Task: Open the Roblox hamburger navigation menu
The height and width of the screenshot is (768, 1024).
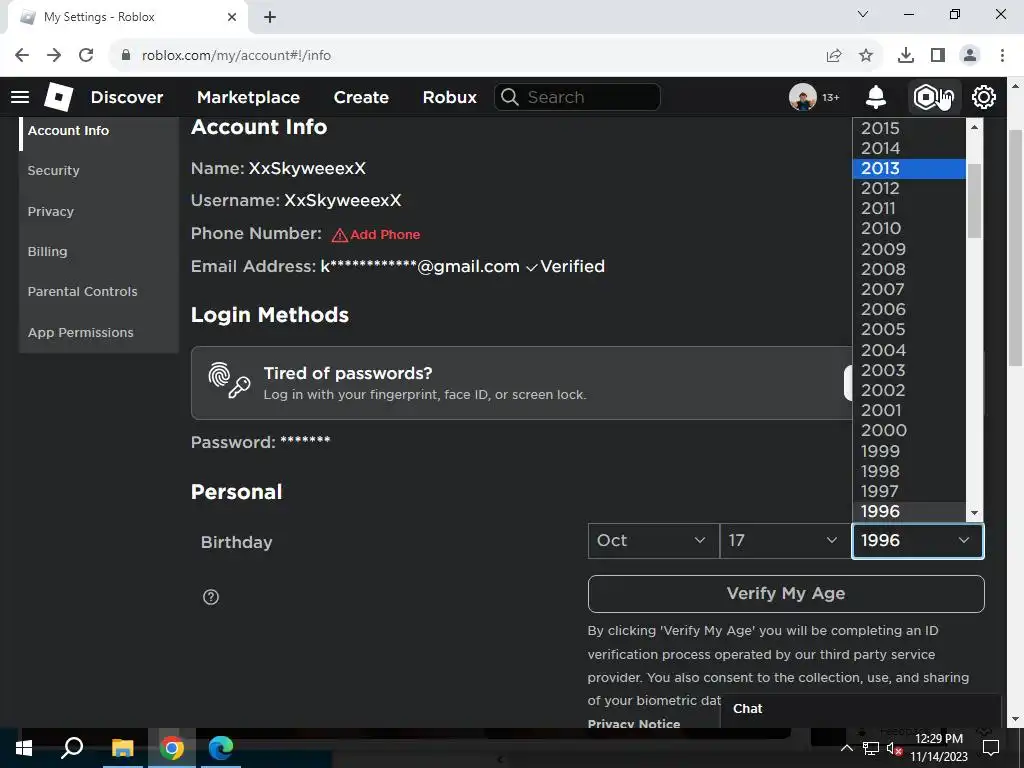Action: 20,97
